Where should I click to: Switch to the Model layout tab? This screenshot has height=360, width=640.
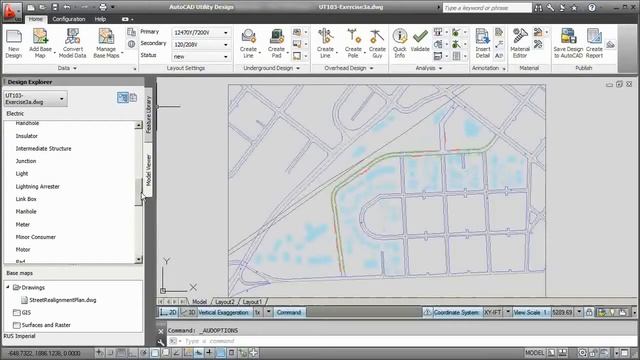(x=199, y=302)
